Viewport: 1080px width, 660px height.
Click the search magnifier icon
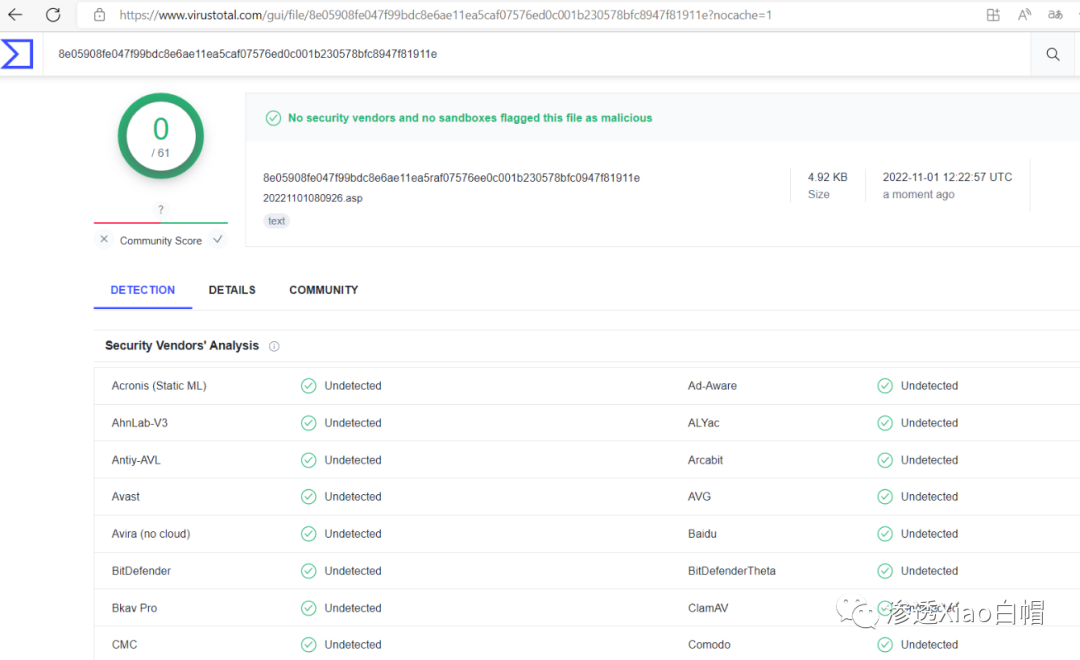(x=1052, y=54)
